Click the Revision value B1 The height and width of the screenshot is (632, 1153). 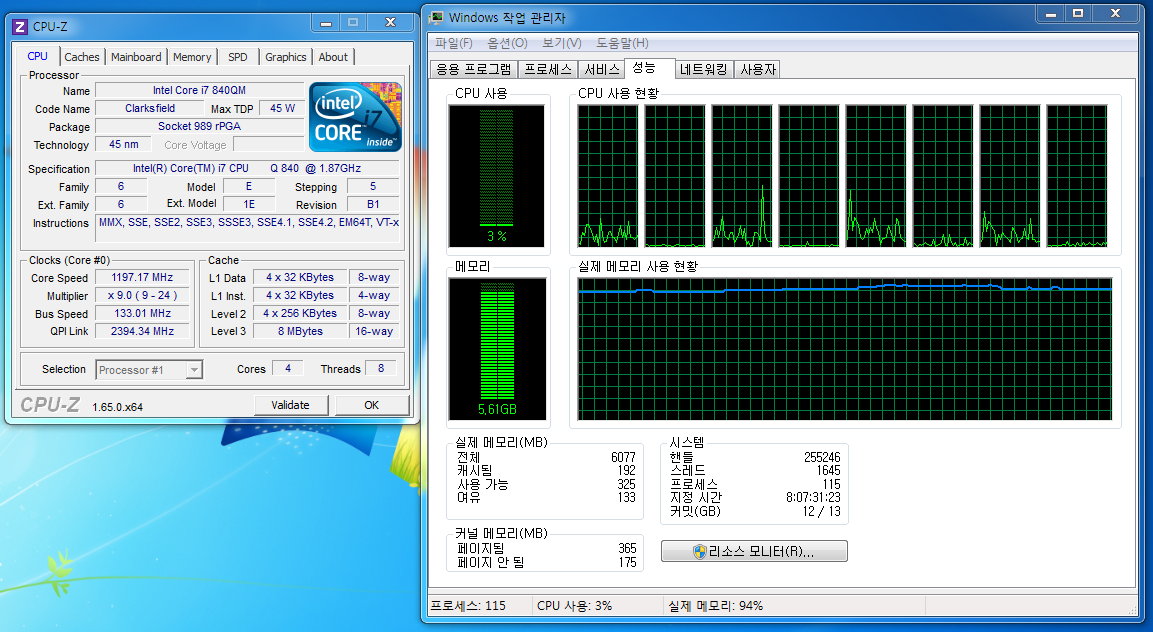click(x=373, y=205)
